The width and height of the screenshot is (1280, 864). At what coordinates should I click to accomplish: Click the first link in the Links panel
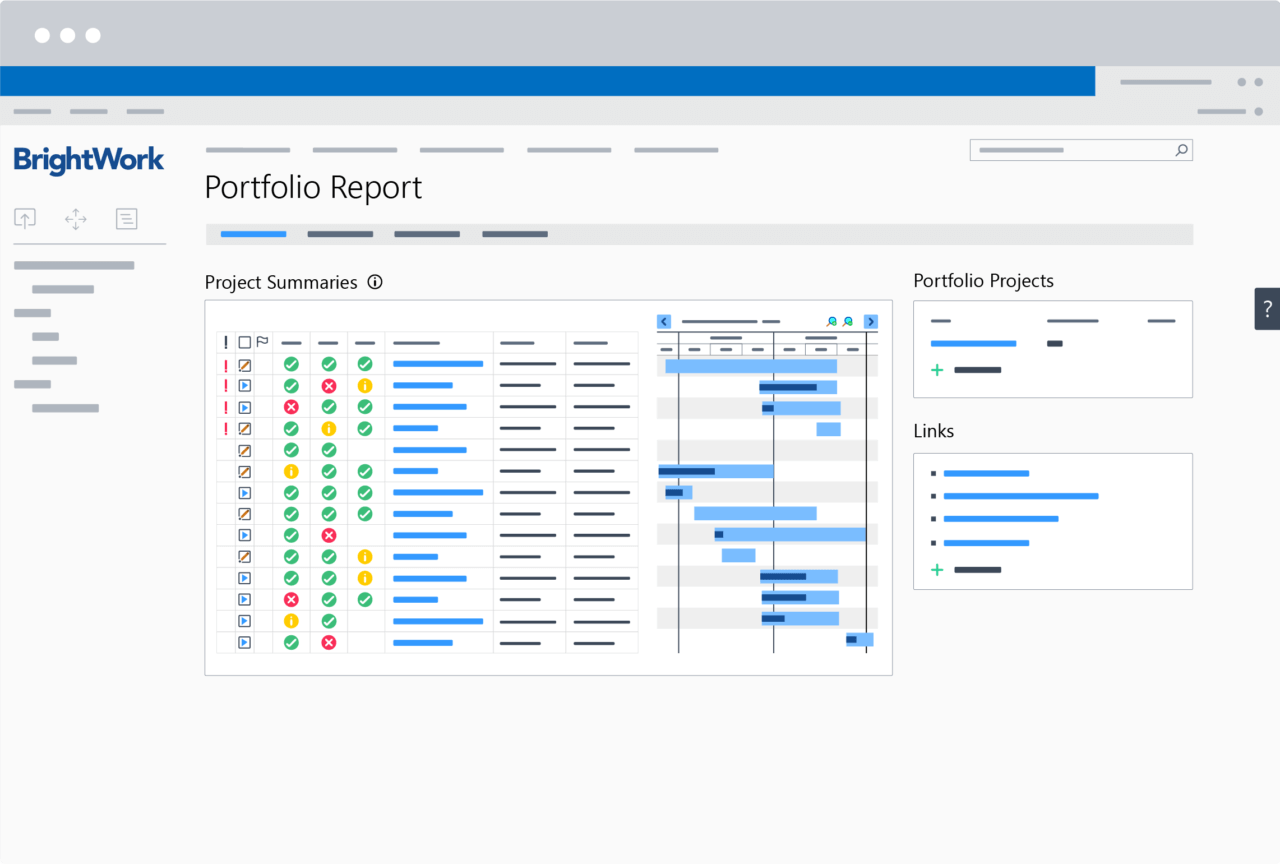coord(986,473)
